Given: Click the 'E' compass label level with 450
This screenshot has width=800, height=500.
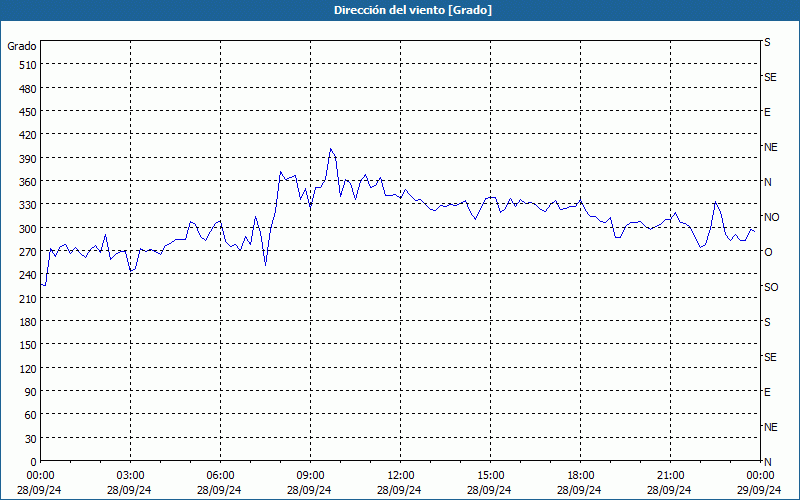Looking at the screenshot, I should pyautogui.click(x=767, y=112).
